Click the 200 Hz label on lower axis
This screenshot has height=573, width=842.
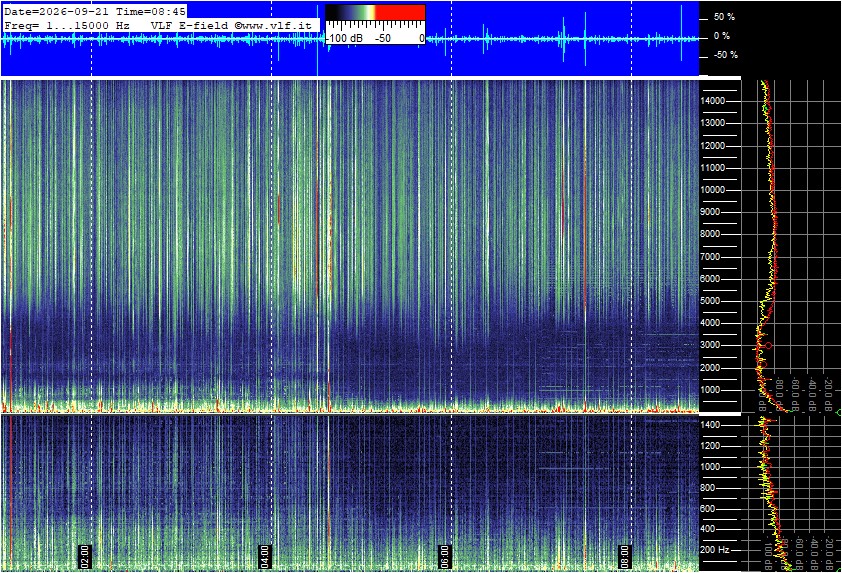pyautogui.click(x=715, y=550)
